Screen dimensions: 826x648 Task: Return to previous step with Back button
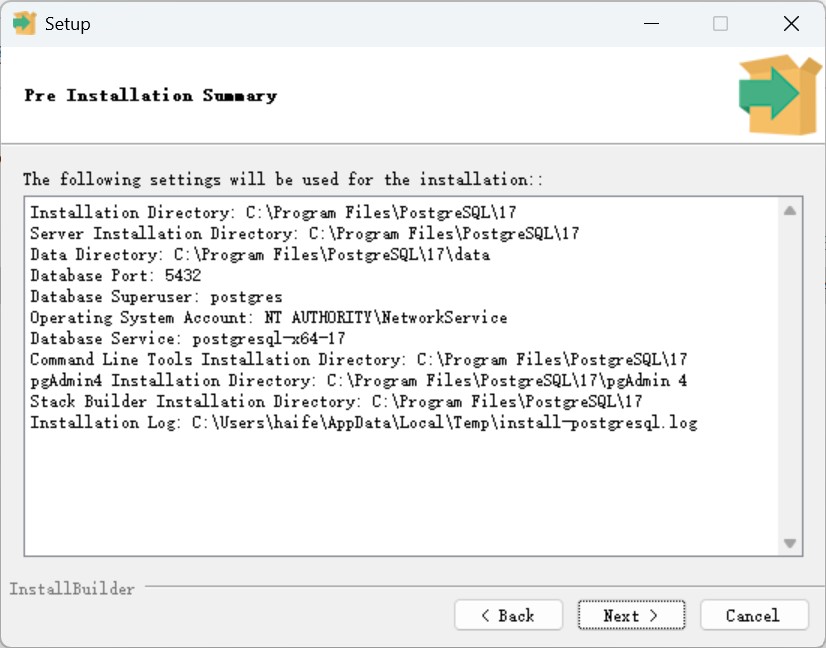coord(508,616)
